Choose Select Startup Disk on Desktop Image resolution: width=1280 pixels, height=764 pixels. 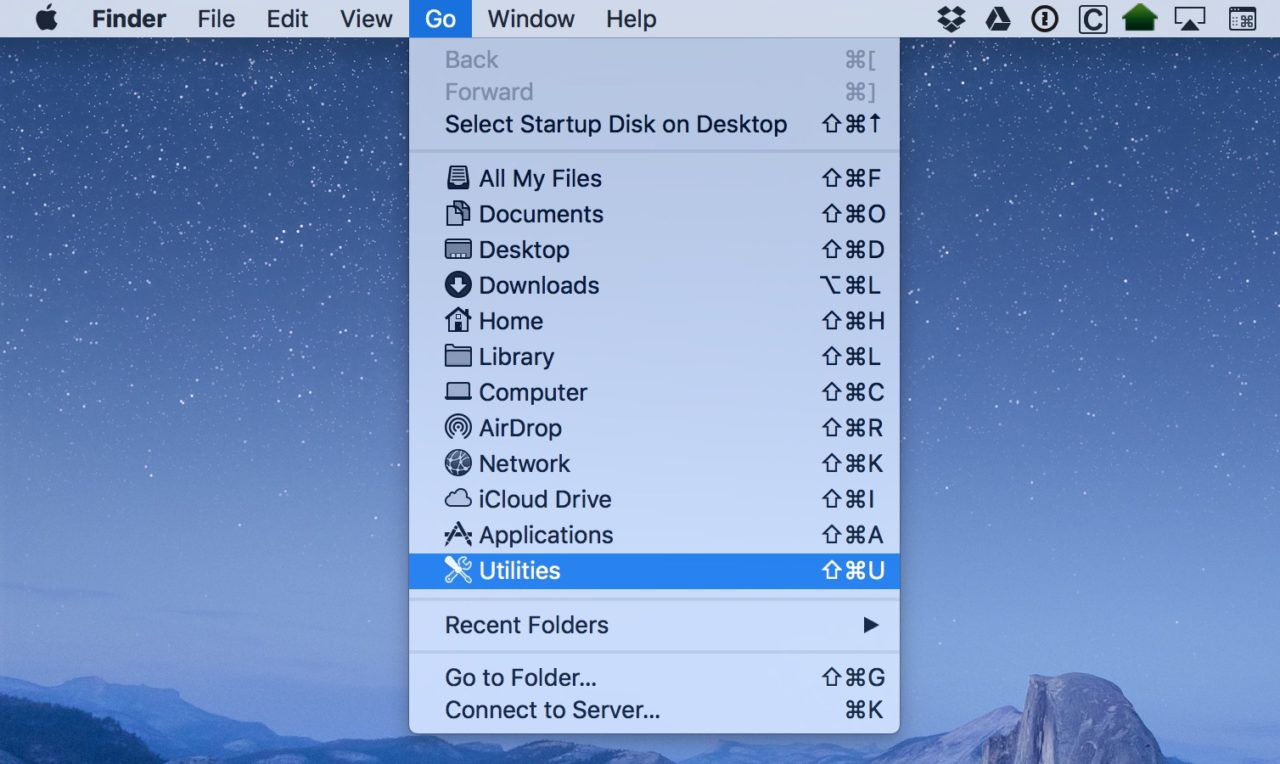pyautogui.click(x=654, y=124)
